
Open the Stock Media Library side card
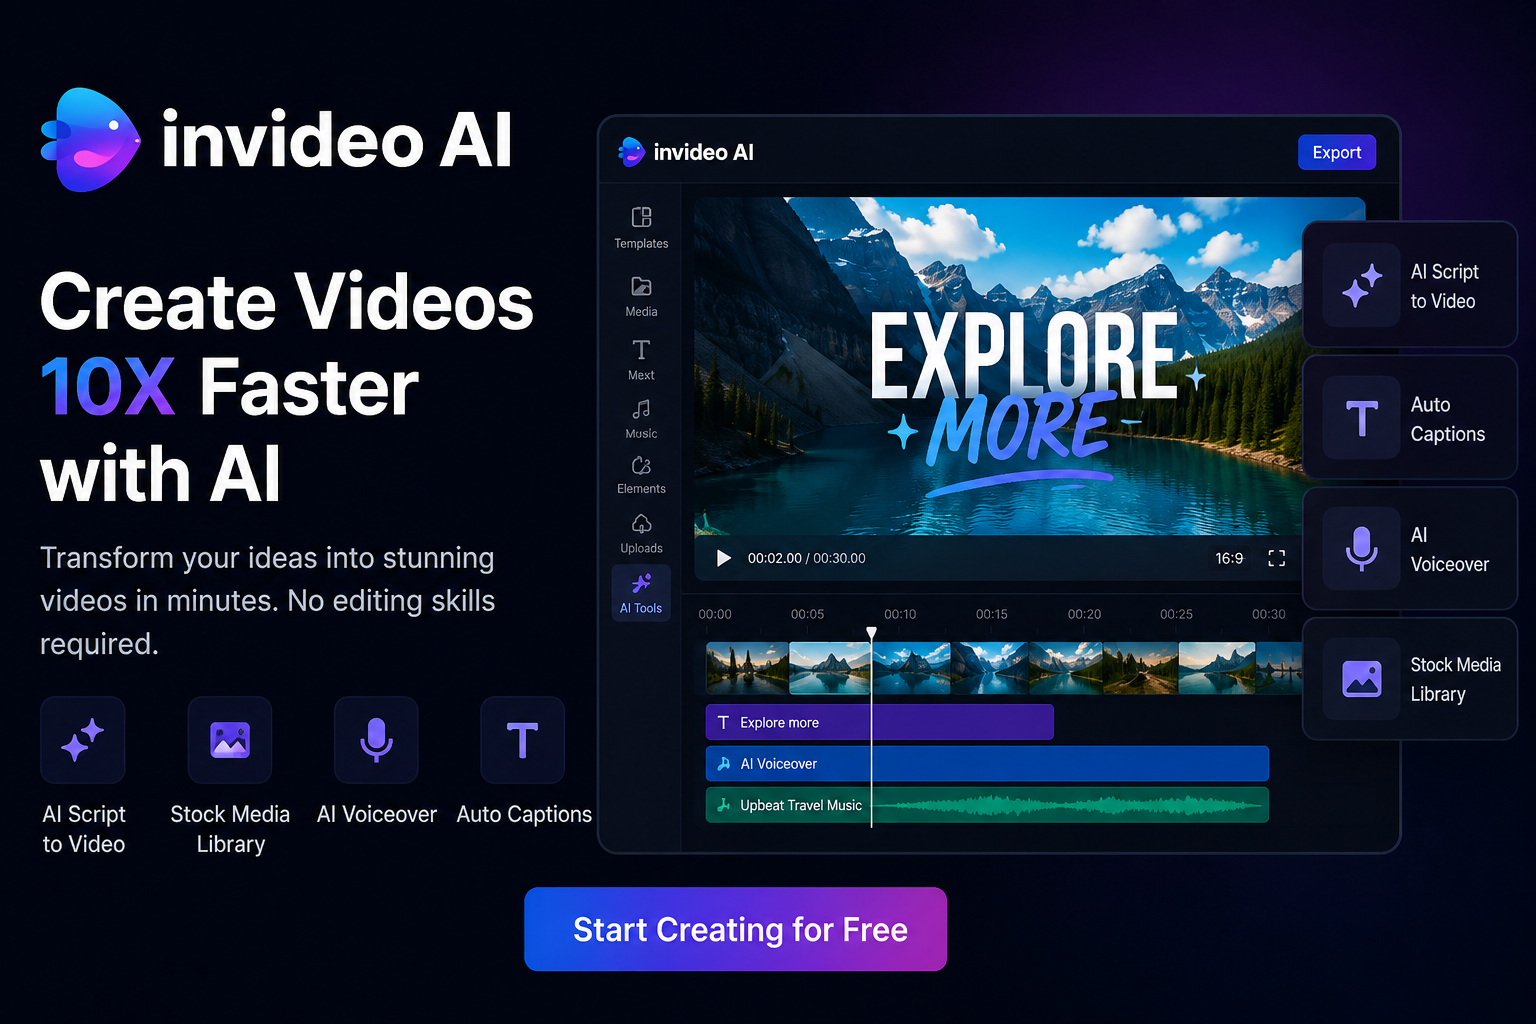pos(1410,679)
